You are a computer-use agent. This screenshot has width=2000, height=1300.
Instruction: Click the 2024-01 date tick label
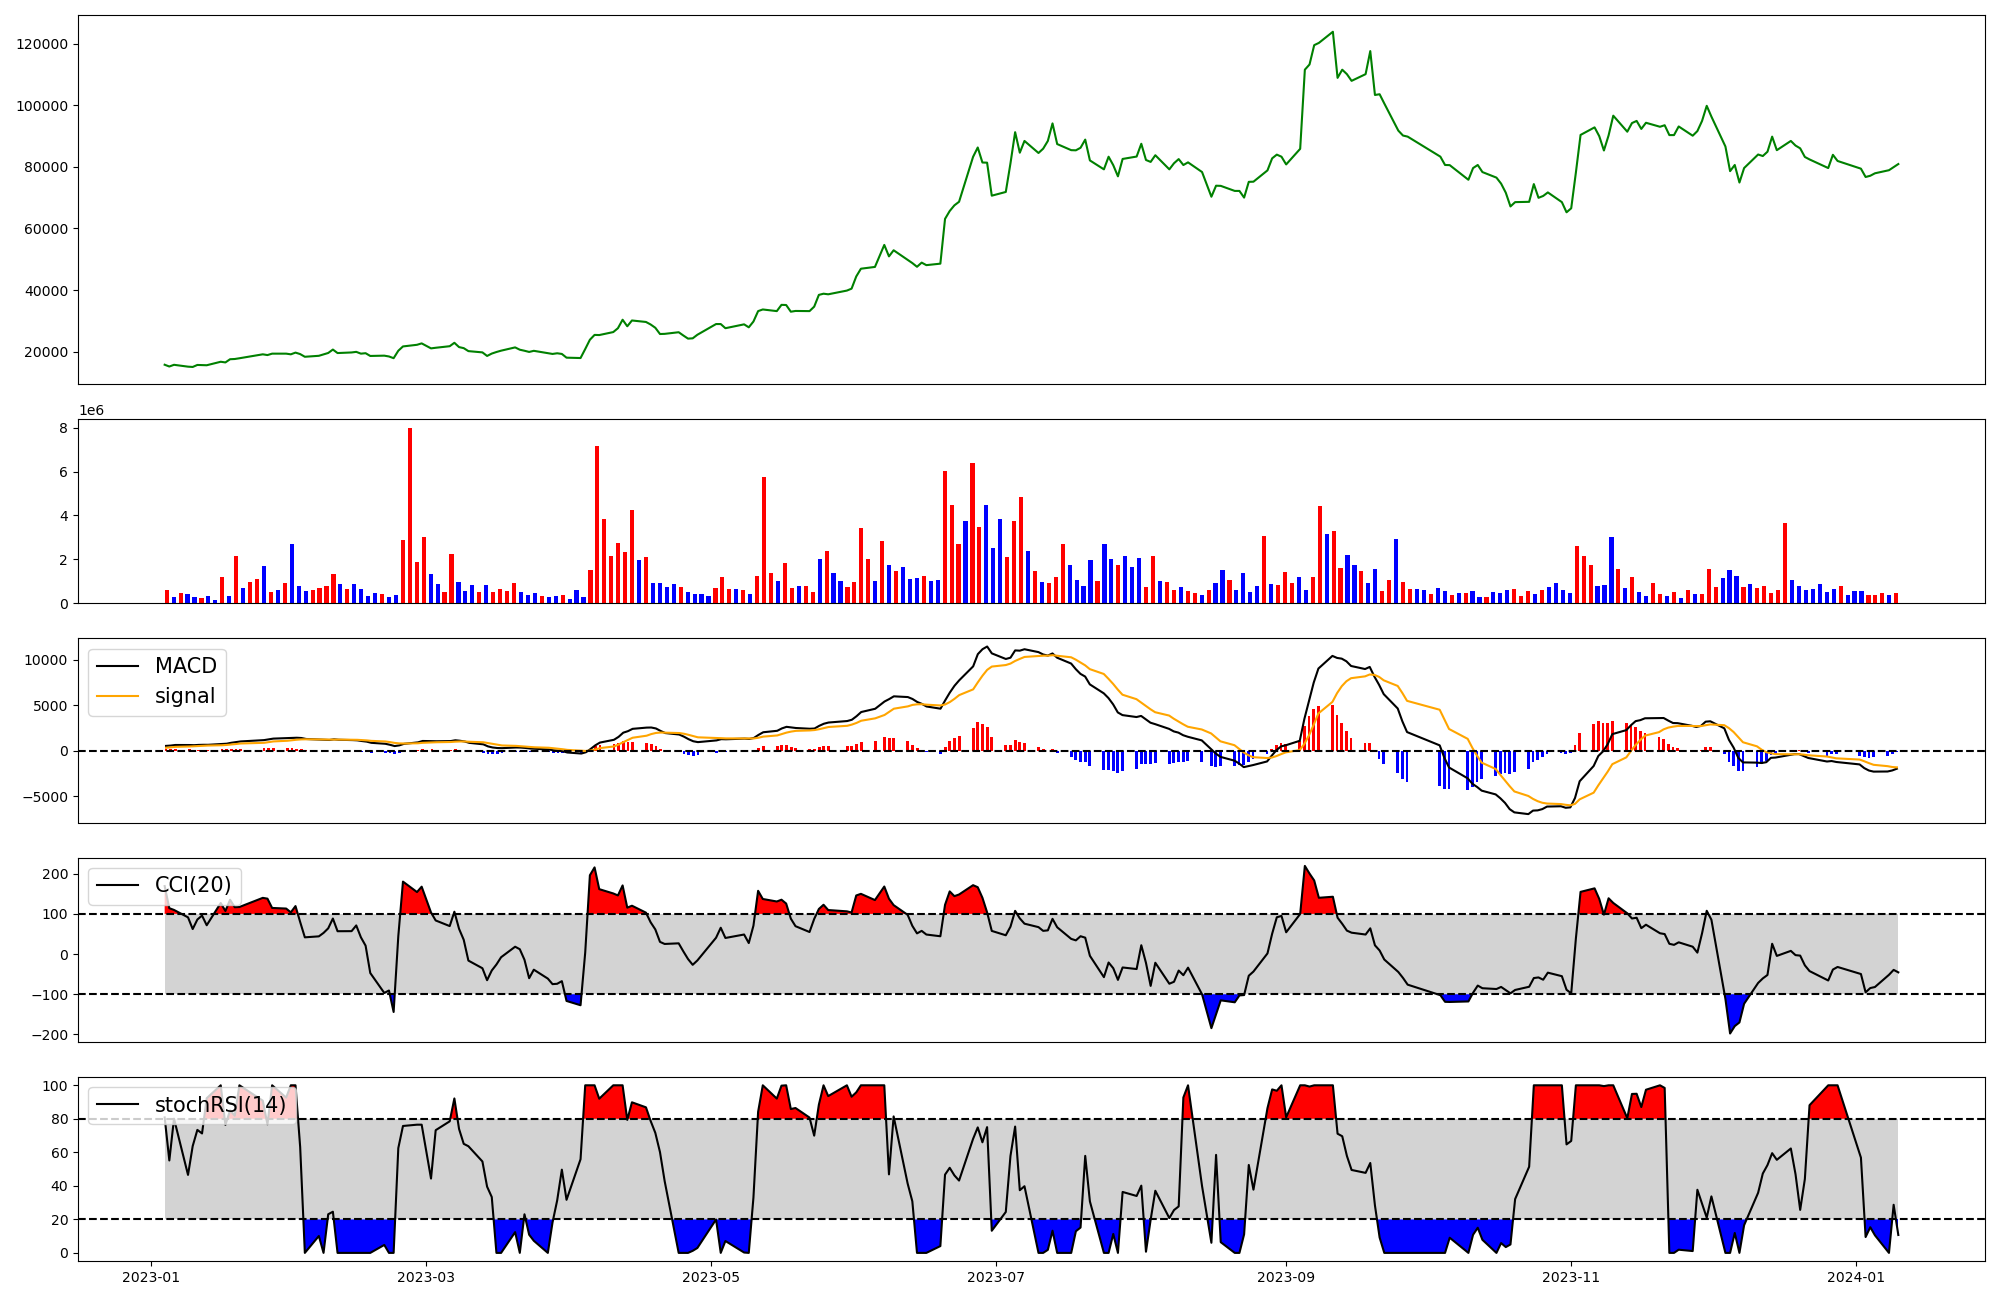click(1856, 1277)
